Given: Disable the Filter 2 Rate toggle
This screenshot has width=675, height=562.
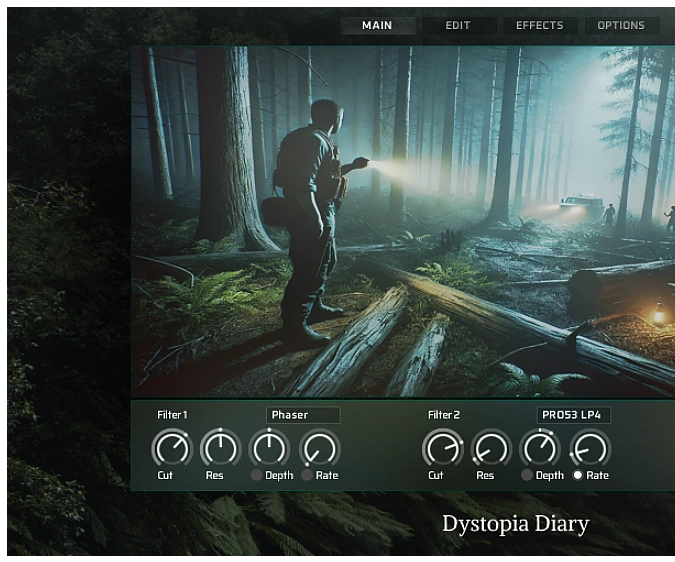Looking at the screenshot, I should click(578, 476).
